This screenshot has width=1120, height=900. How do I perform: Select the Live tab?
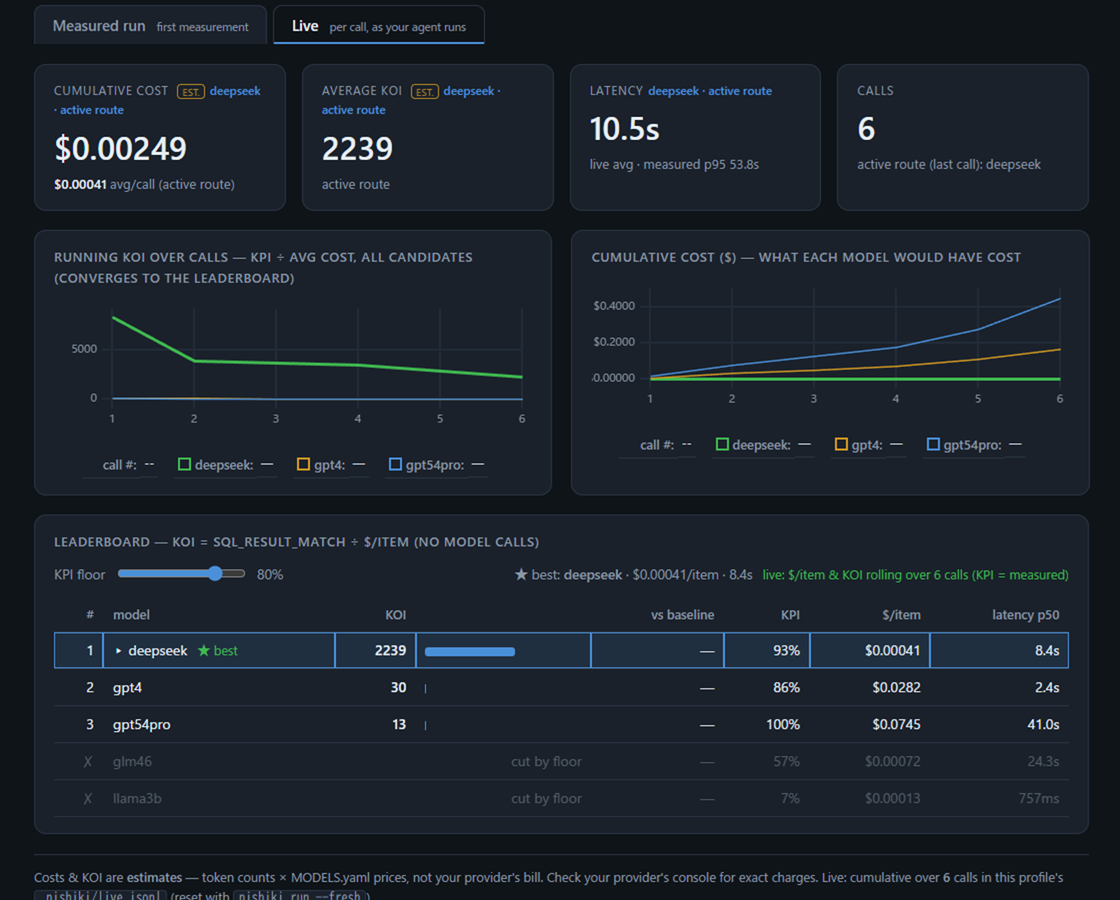(379, 26)
